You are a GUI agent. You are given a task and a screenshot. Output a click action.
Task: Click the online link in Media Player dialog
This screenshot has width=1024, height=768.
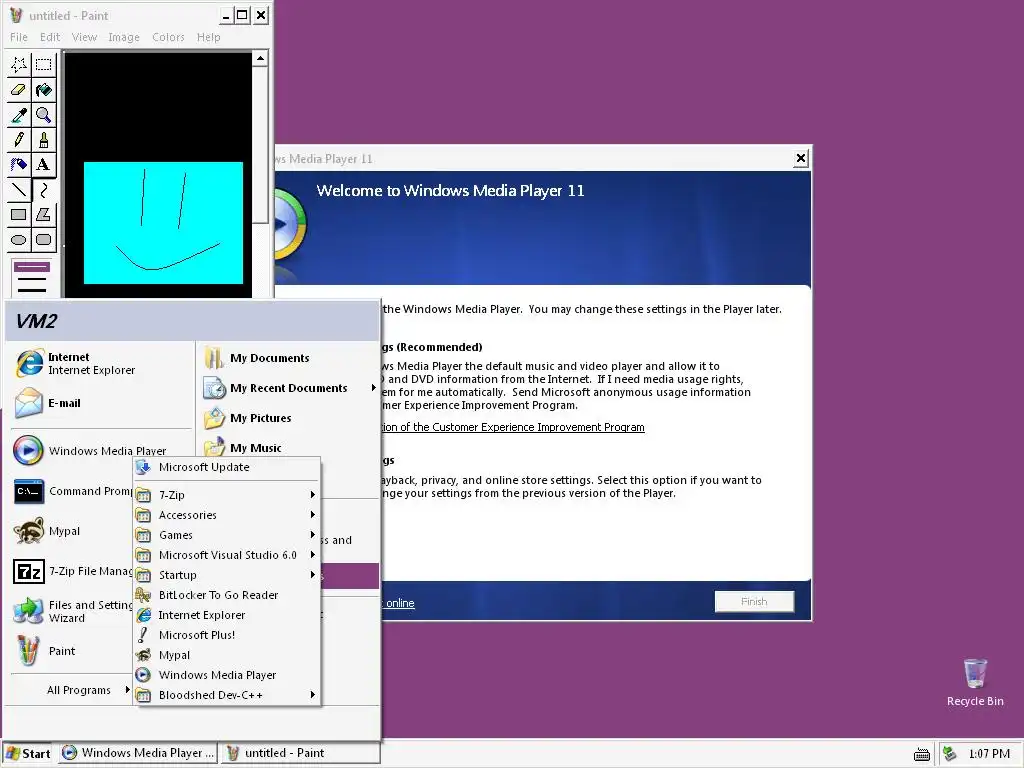point(400,603)
